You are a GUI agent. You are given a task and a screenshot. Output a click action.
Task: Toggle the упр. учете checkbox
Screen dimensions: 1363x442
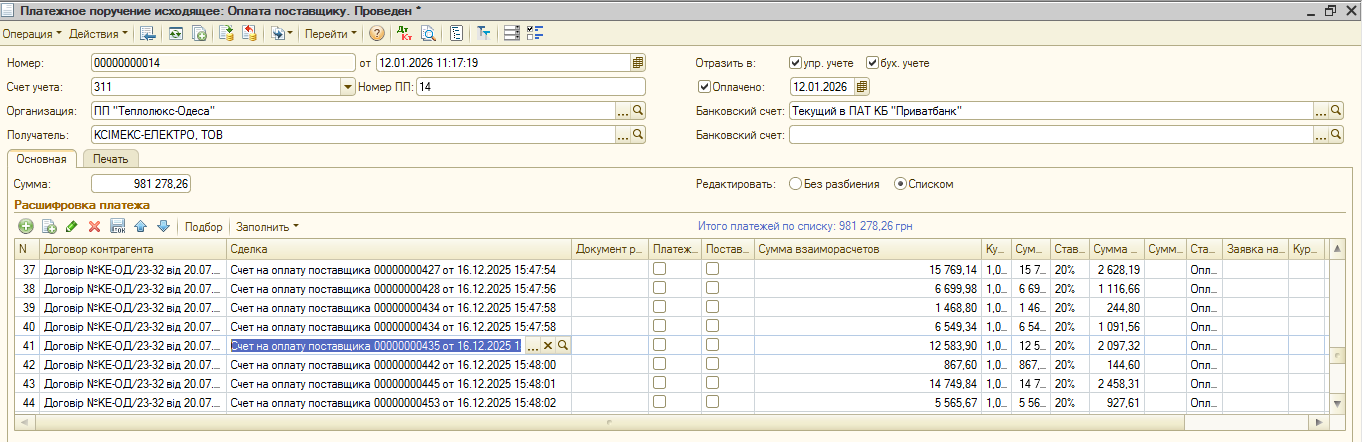coord(796,62)
